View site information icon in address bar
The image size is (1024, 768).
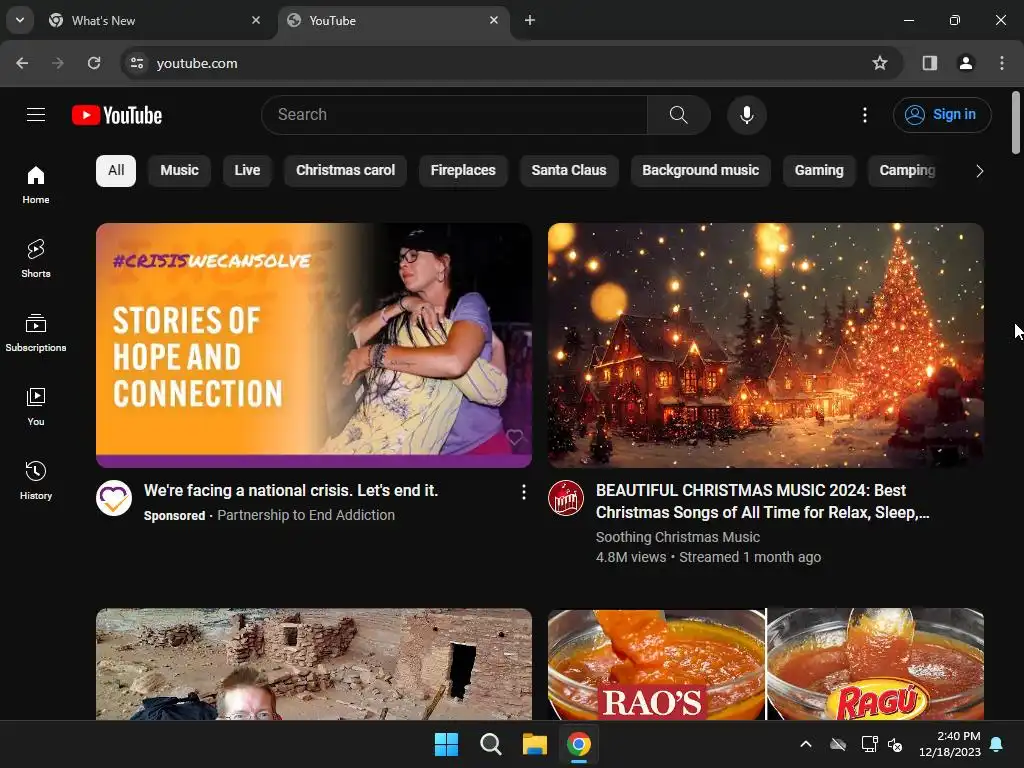tap(136, 63)
